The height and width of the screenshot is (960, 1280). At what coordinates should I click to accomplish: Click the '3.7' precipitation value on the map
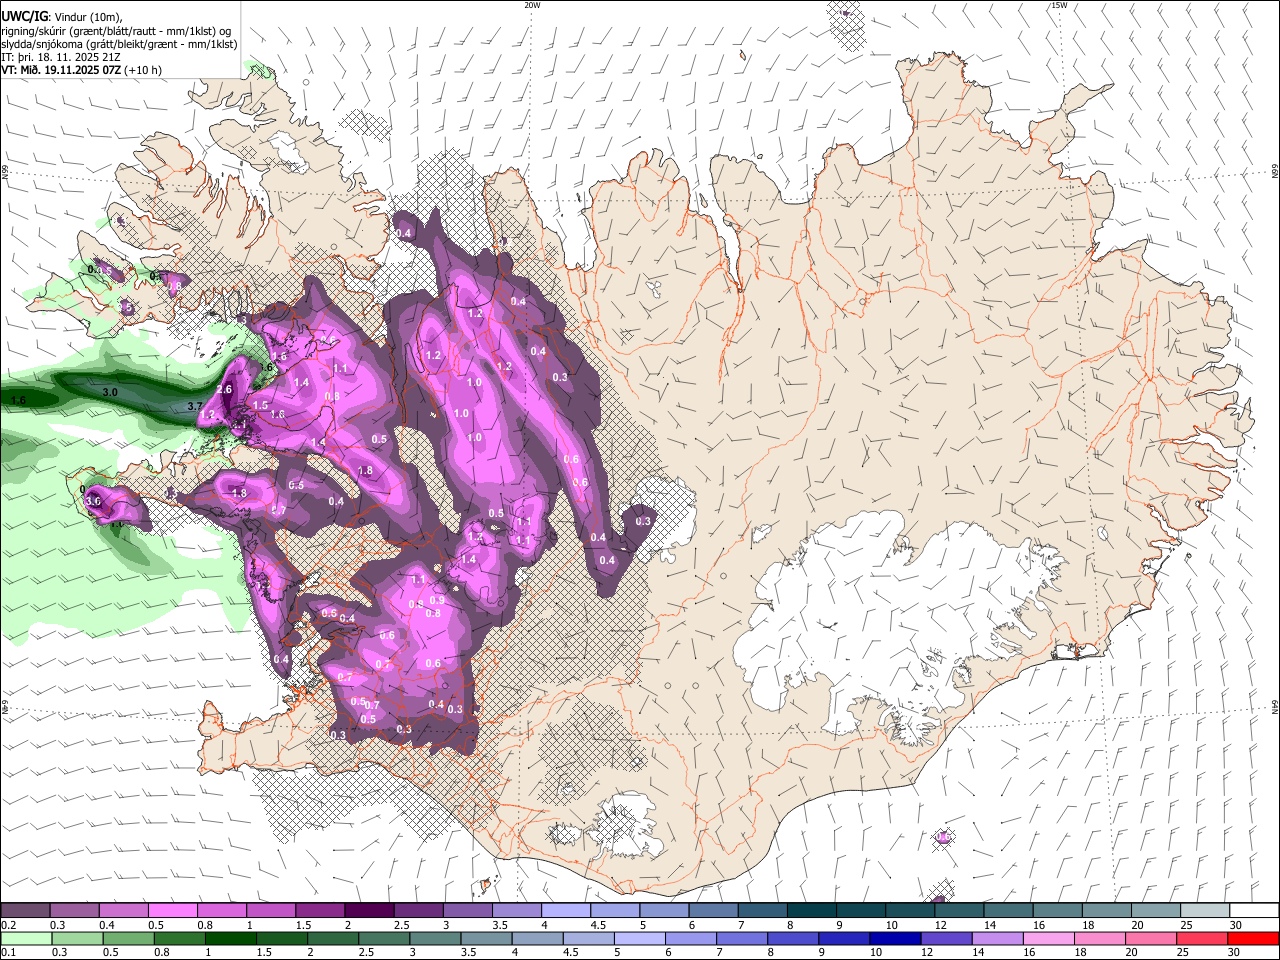195,406
